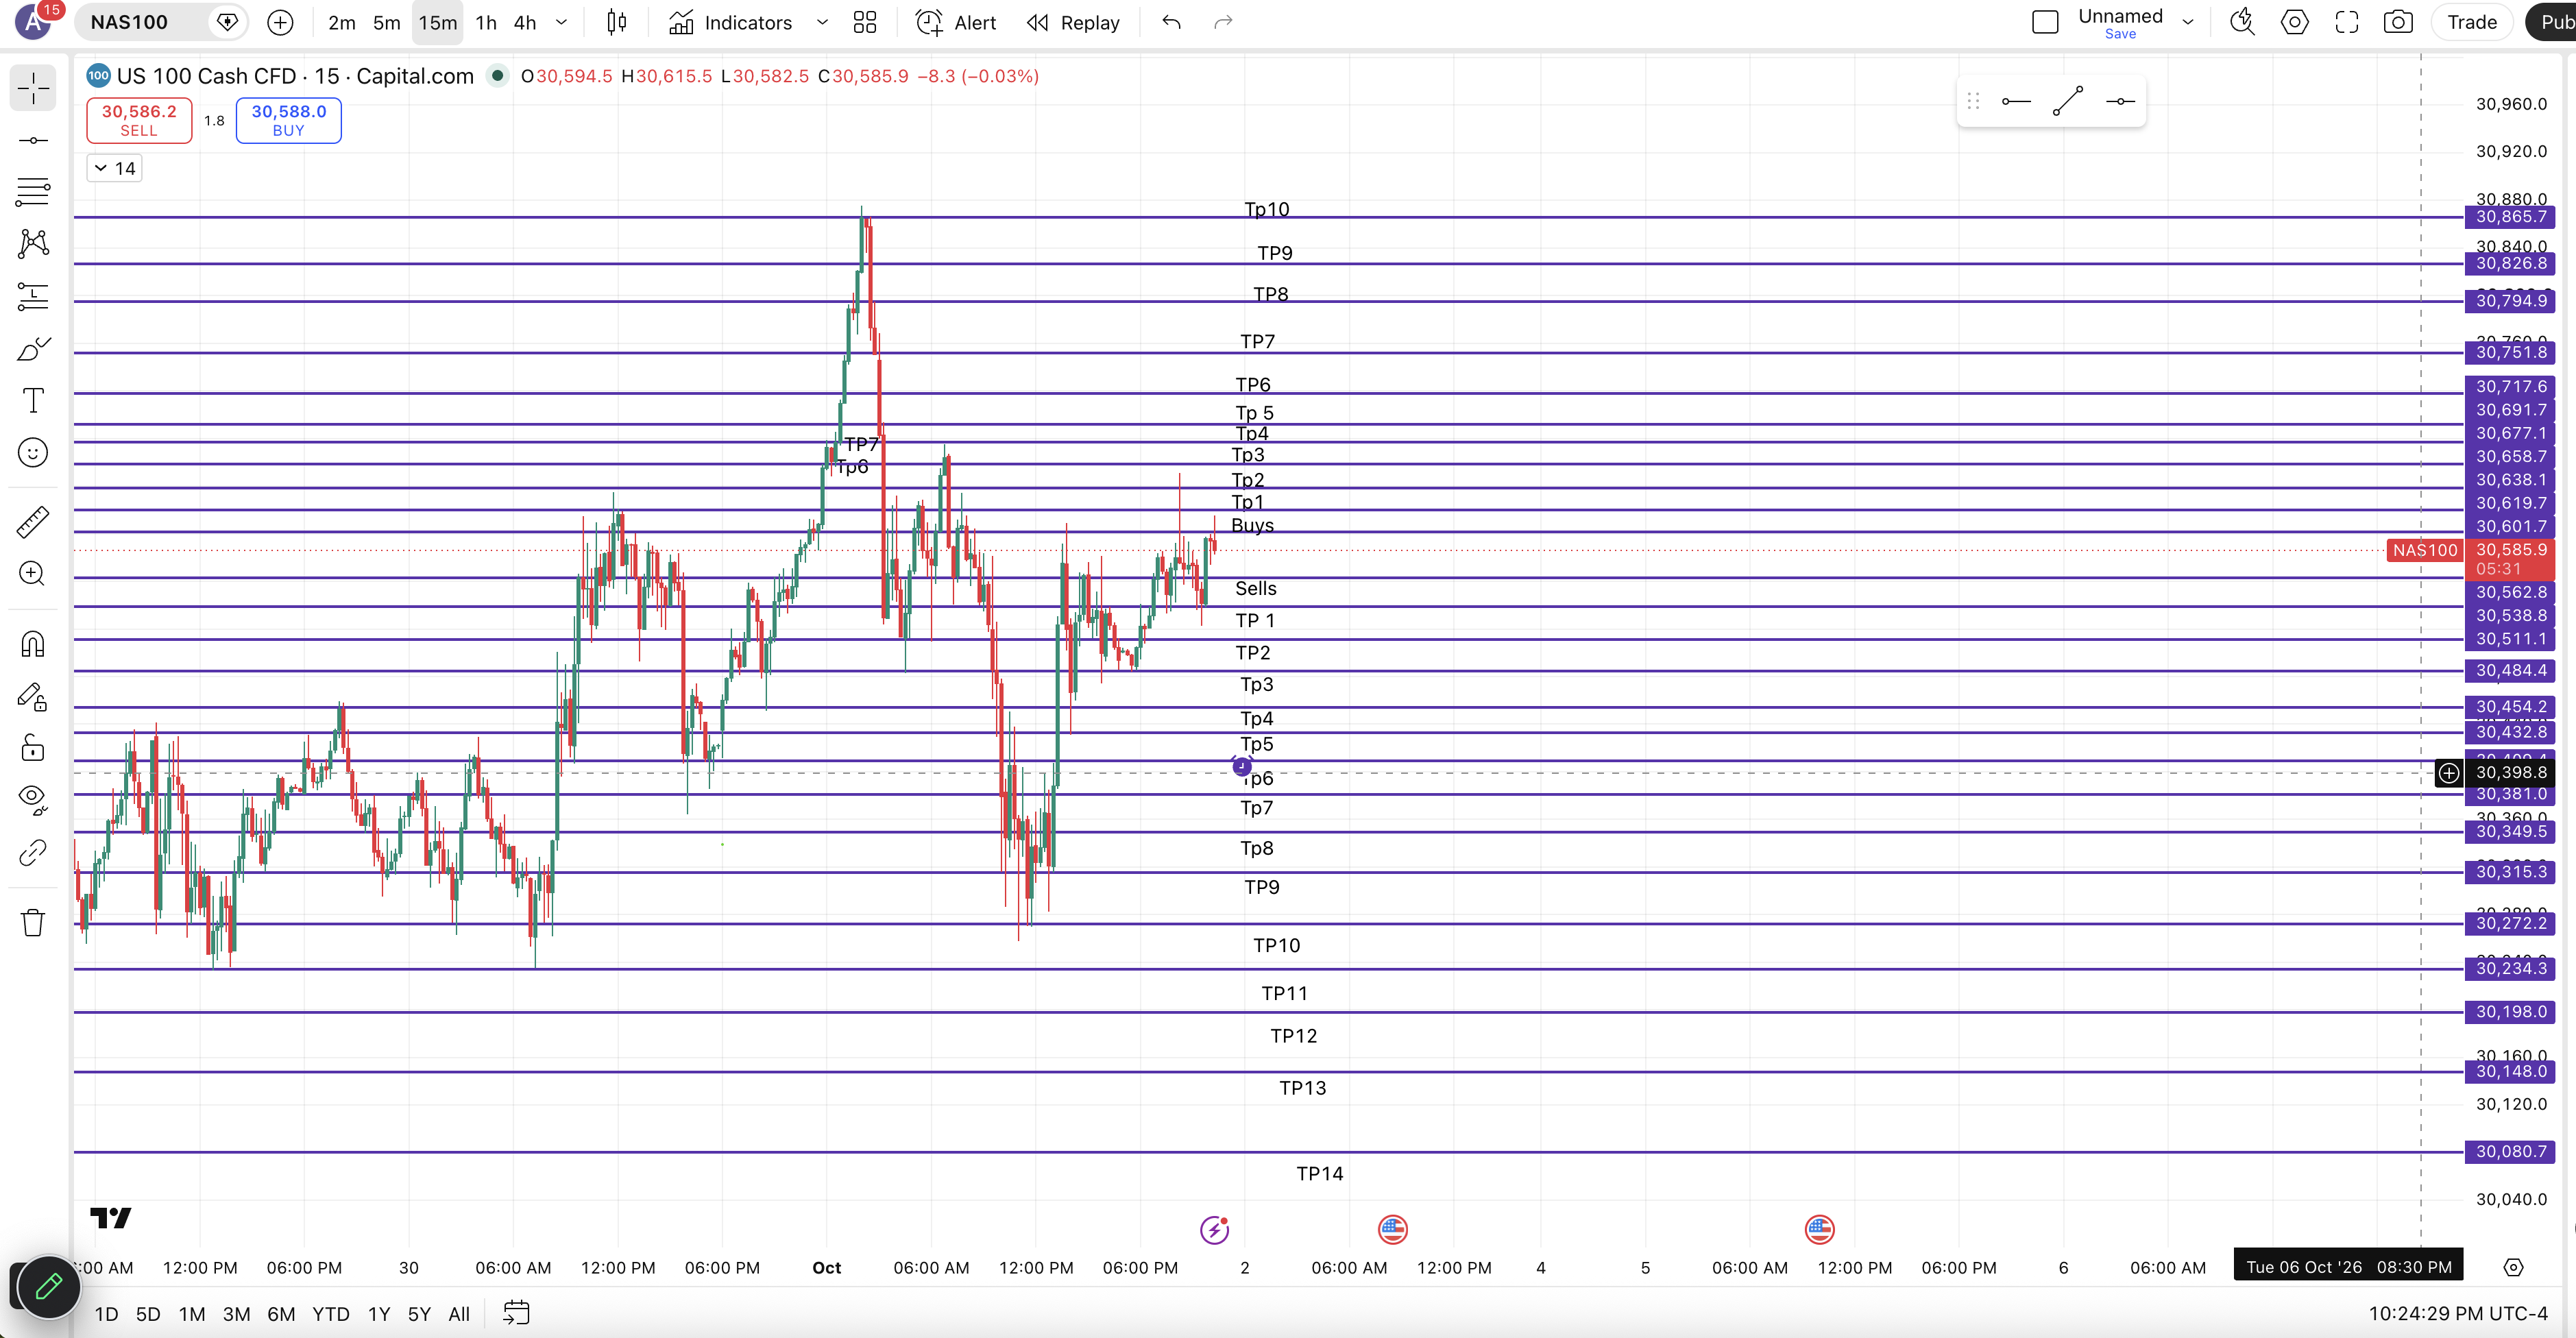
Task: Select the crosshair cursor tool
Action: 33,88
